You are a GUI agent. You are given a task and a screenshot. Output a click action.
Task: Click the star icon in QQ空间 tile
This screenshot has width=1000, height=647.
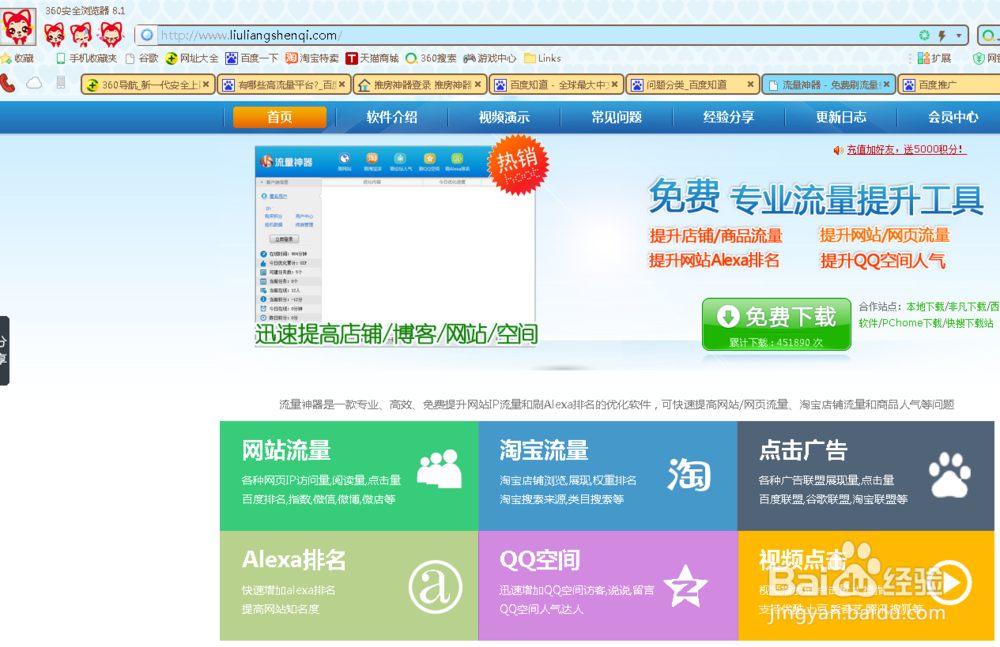[686, 586]
